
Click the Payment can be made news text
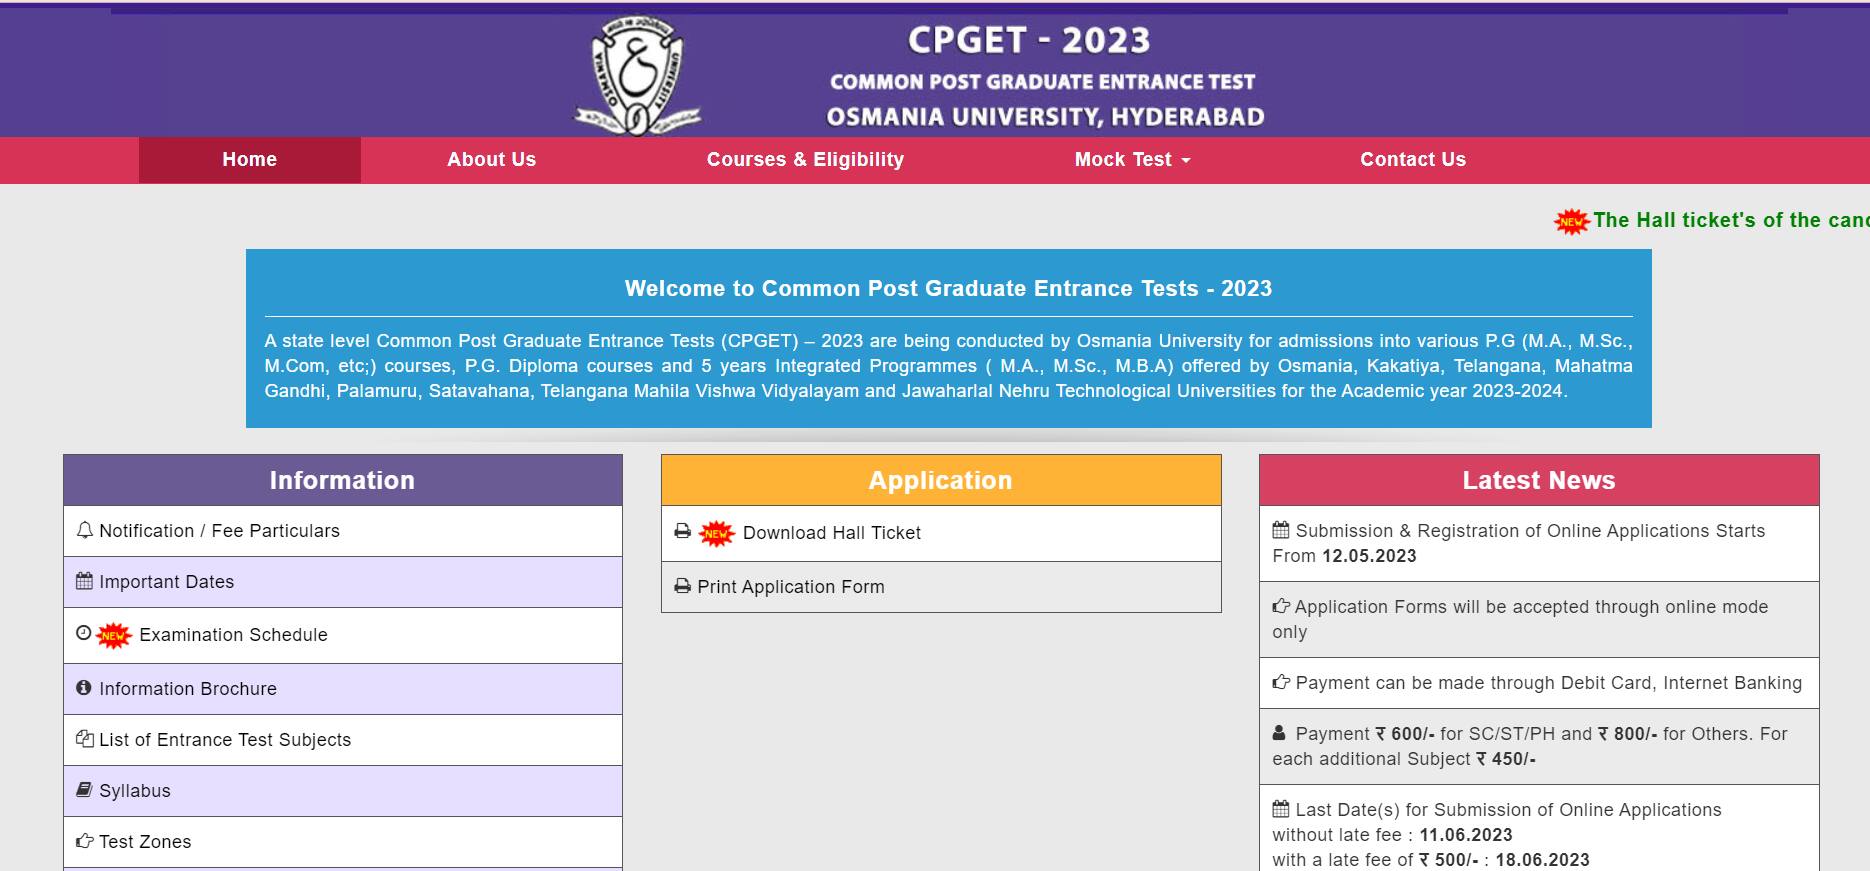(x=1548, y=683)
